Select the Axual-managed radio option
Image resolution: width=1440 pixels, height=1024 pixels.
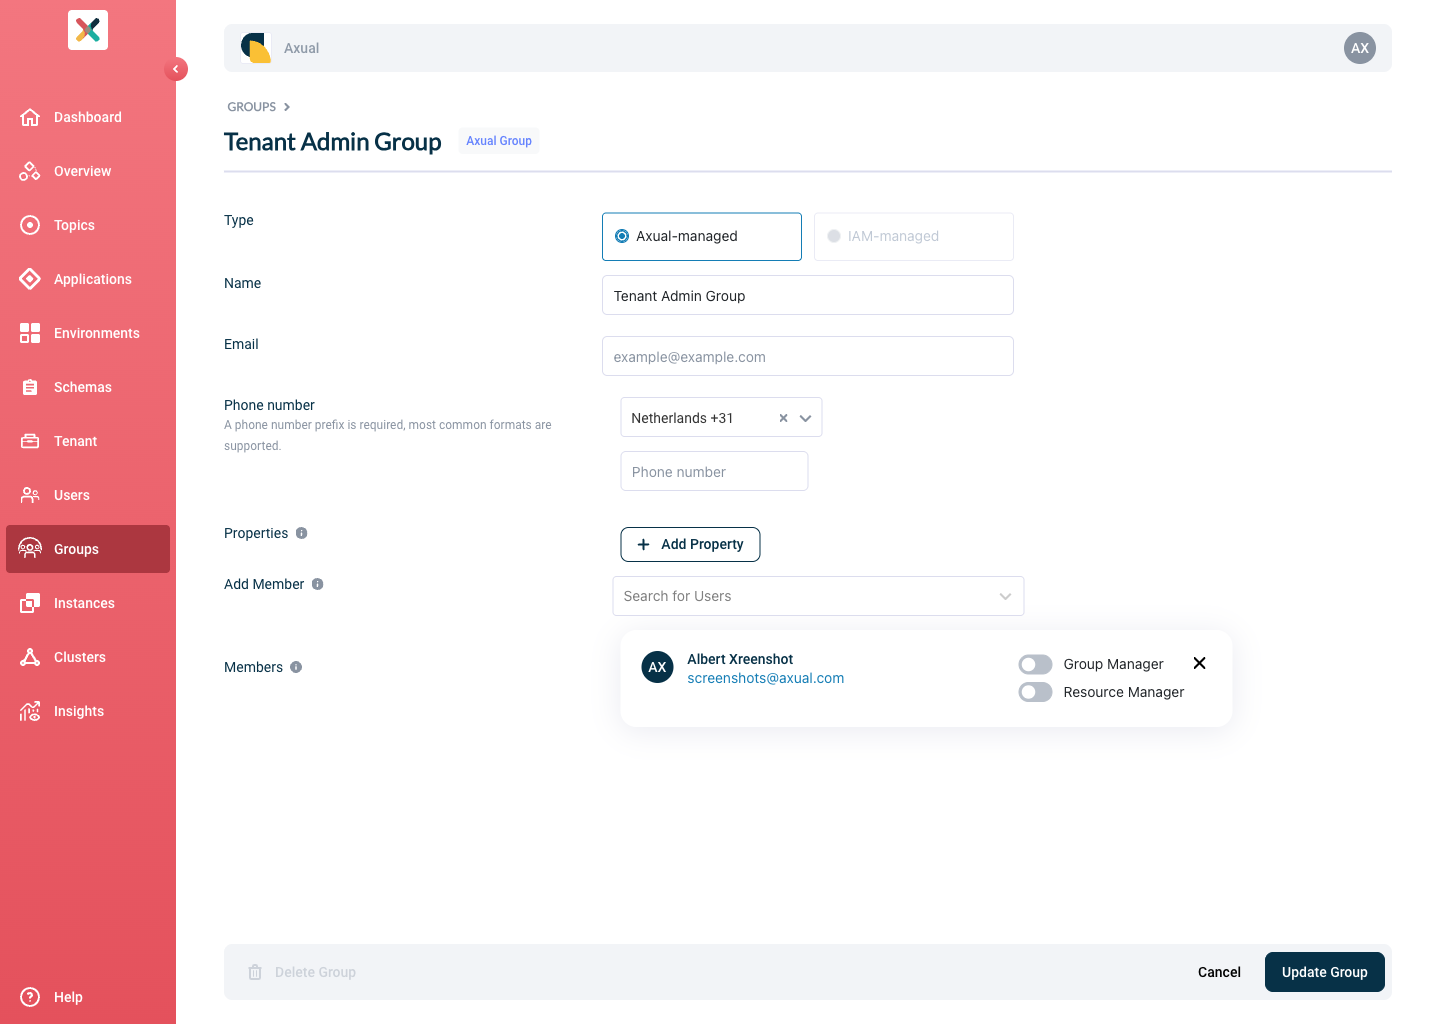tap(702, 237)
